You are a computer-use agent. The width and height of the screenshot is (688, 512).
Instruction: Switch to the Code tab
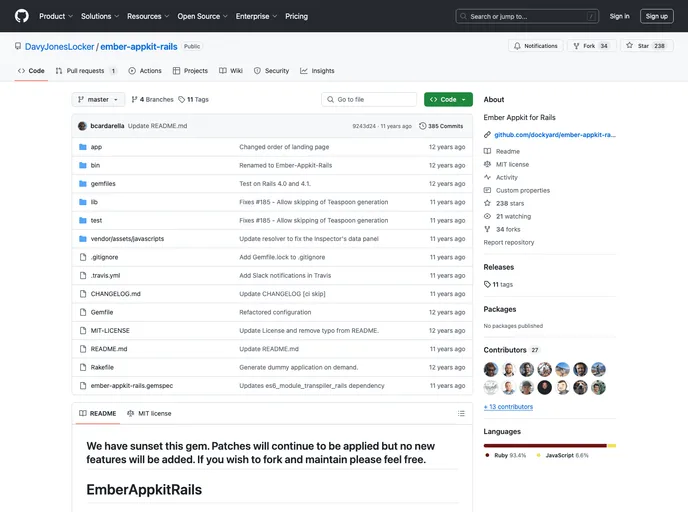pyautogui.click(x=31, y=71)
